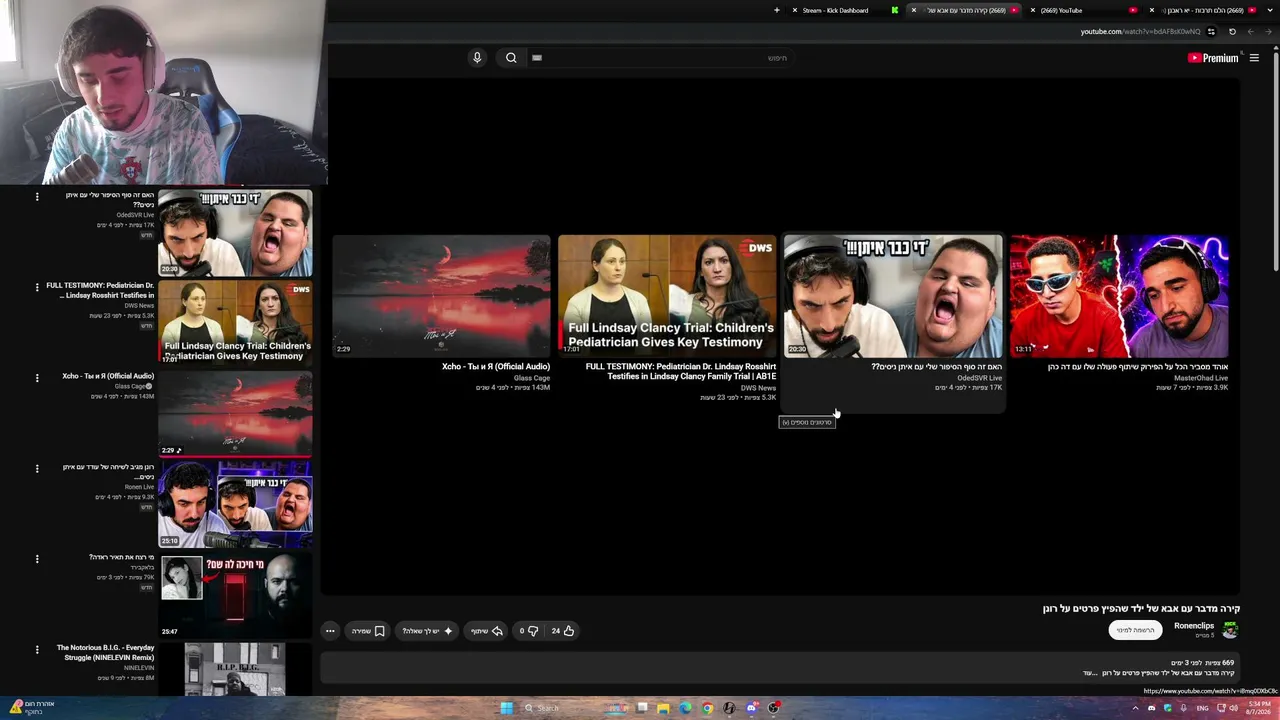Click the YouTube search input field

(x=660, y=58)
